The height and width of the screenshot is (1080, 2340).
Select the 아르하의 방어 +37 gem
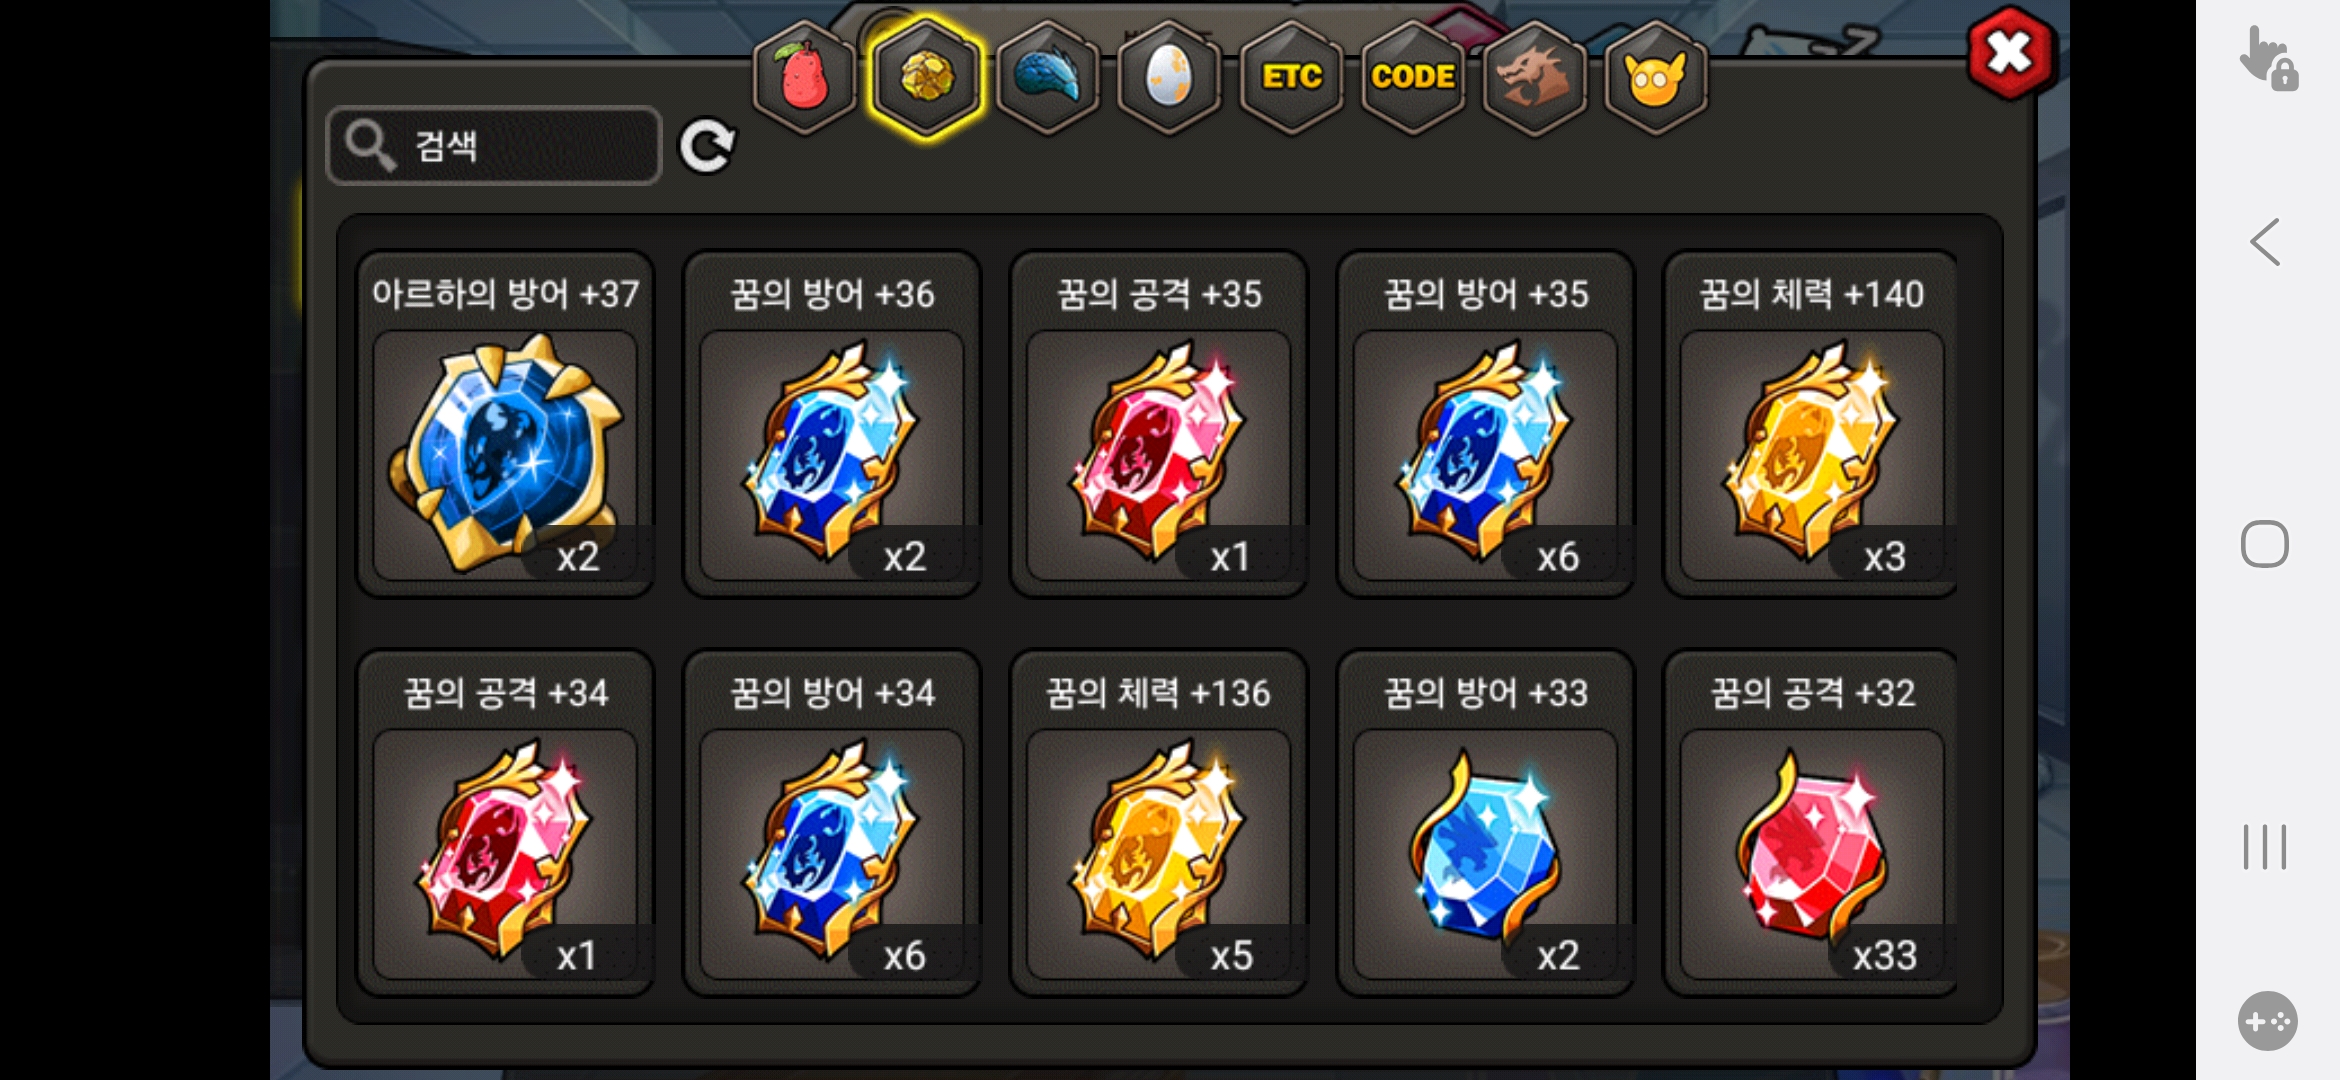click(505, 424)
